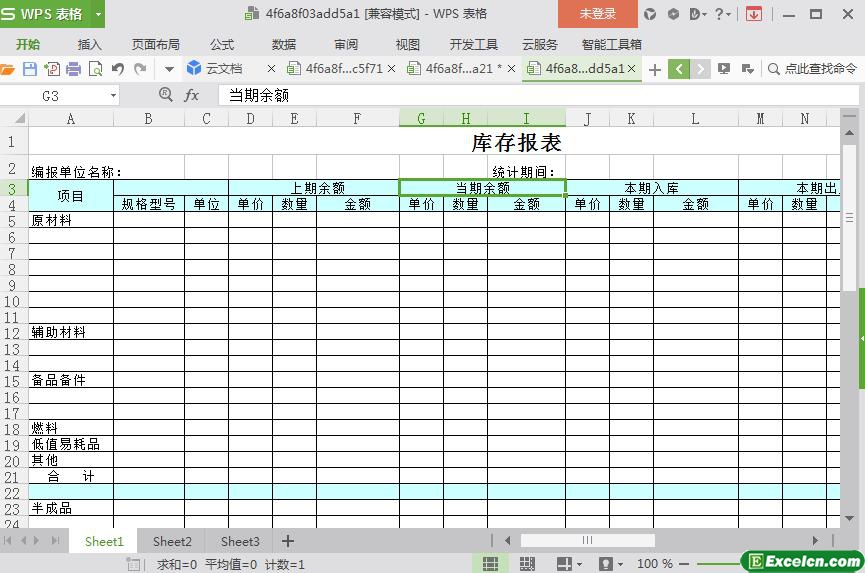Click the zoom magnifier beside the formula bar
865x573 pixels.
point(165,94)
